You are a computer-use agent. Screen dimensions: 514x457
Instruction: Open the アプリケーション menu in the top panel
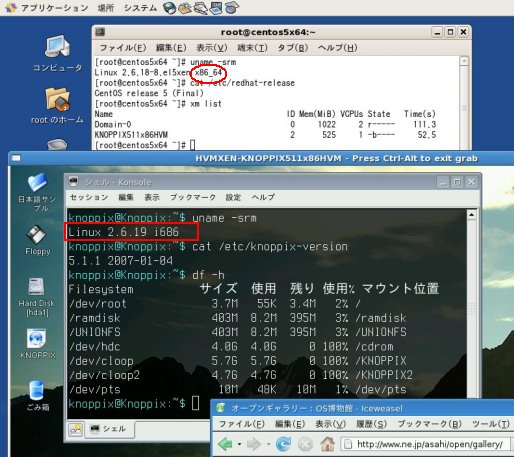click(48, 8)
